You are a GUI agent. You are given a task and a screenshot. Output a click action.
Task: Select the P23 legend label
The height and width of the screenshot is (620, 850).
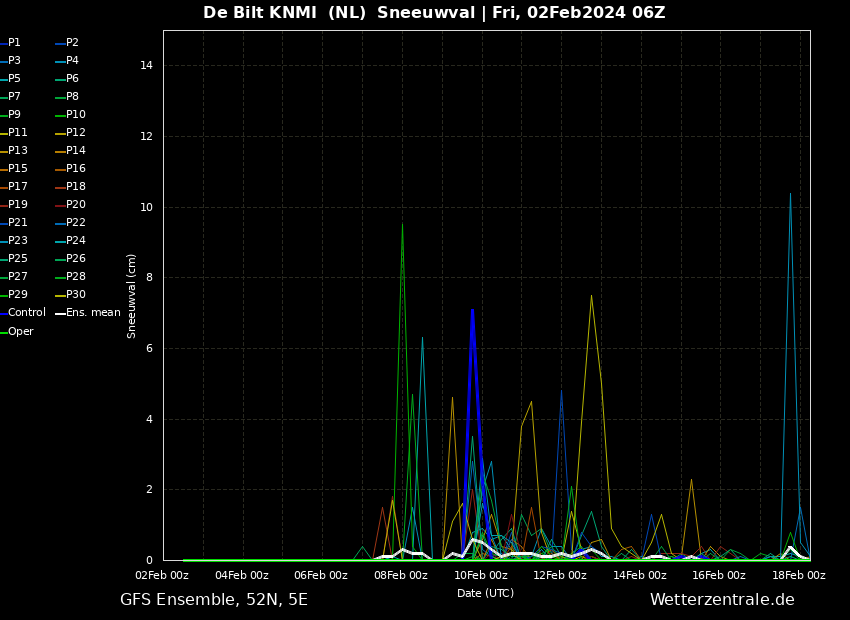[x=18, y=241]
